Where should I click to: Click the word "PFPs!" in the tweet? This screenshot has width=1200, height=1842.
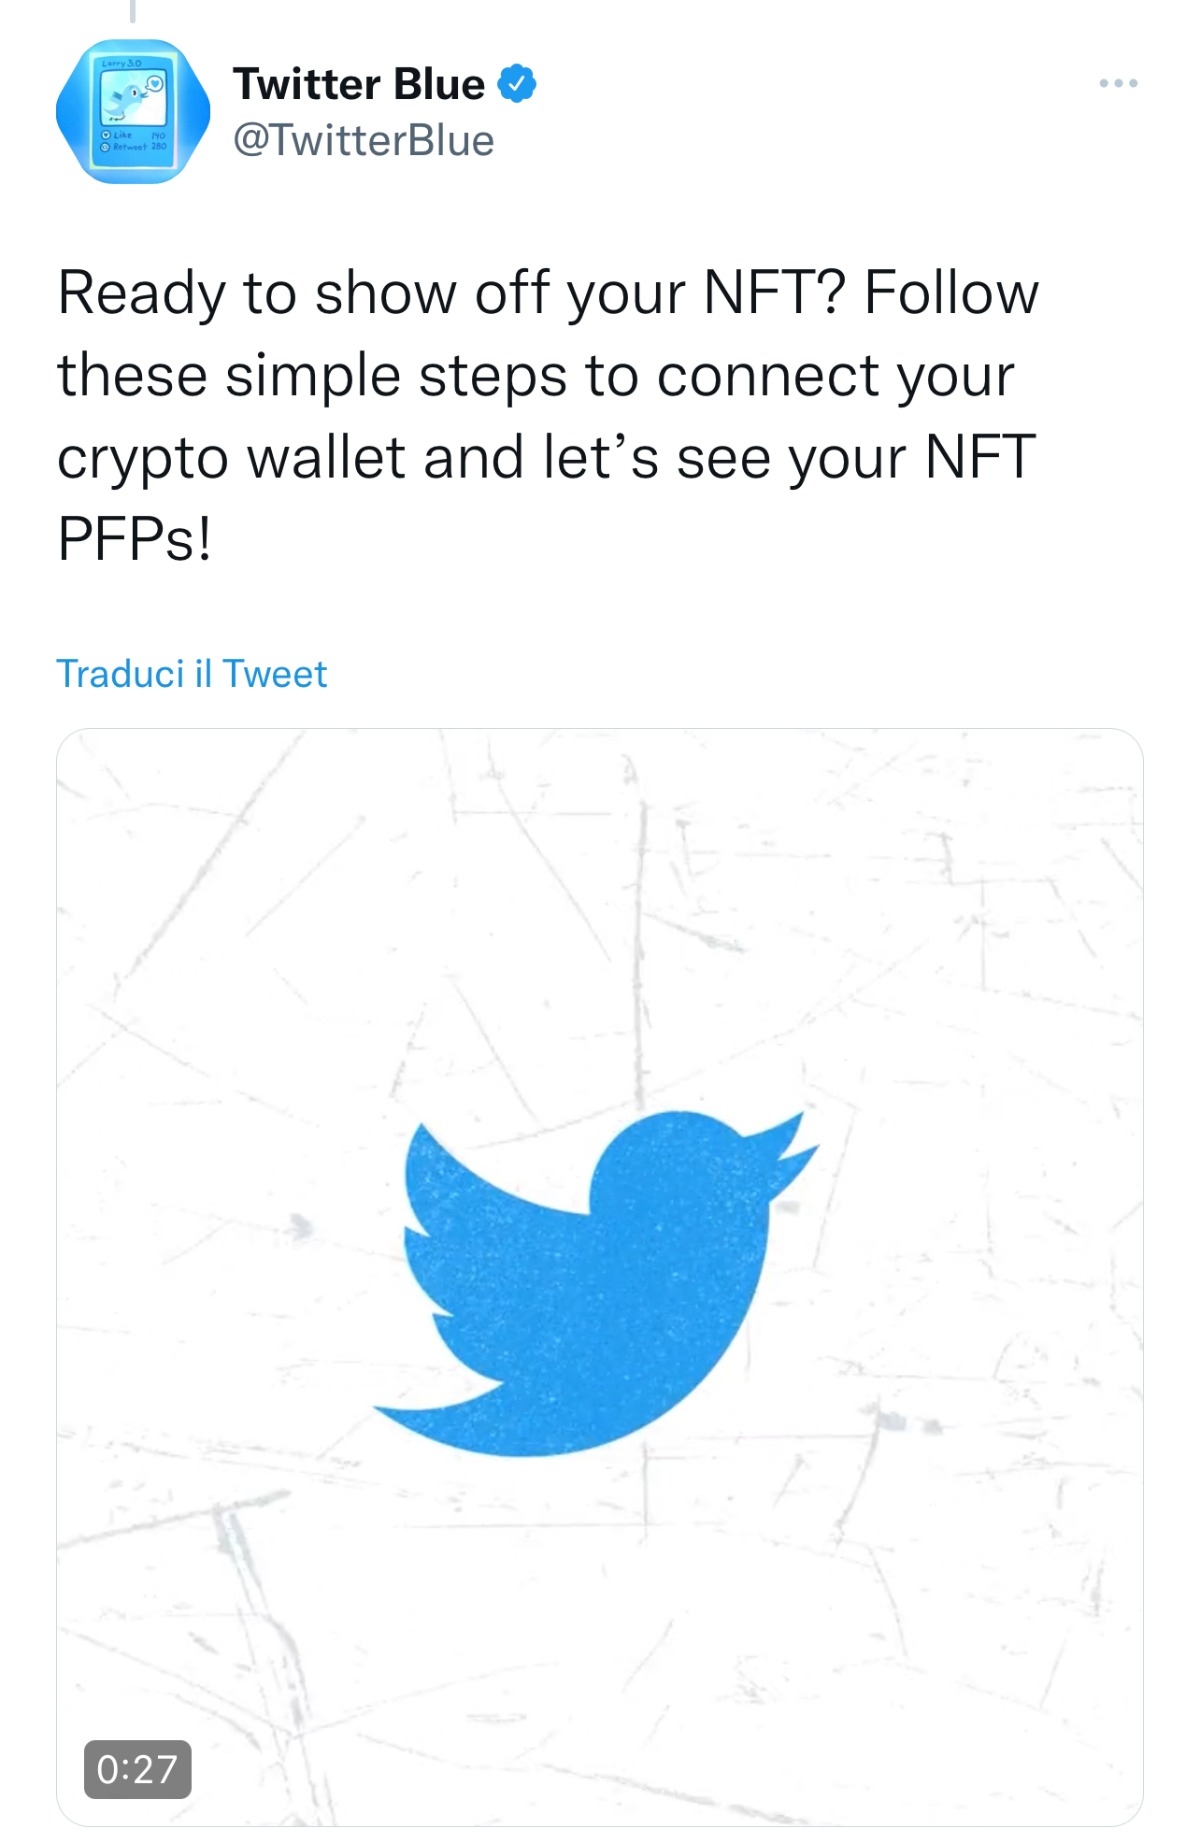tap(134, 540)
